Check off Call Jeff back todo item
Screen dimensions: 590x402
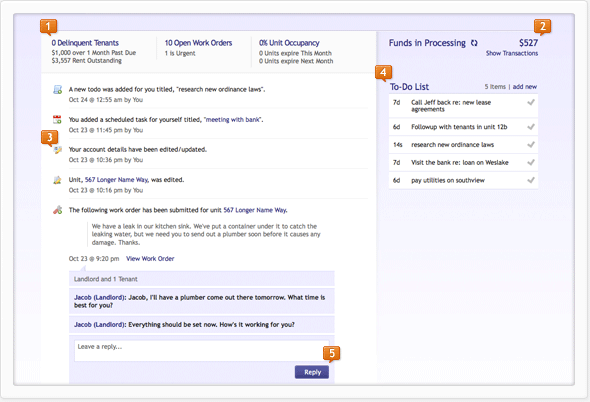tap(531, 102)
